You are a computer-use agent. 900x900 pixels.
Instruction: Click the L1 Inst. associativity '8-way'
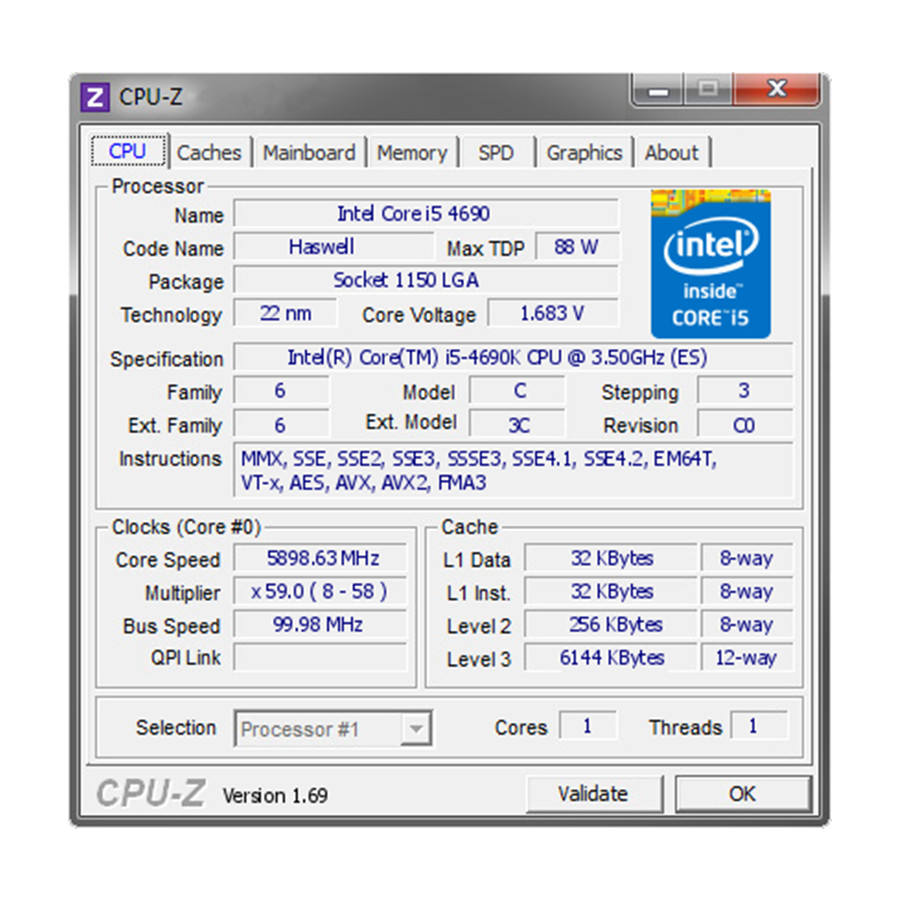pyautogui.click(x=747, y=591)
